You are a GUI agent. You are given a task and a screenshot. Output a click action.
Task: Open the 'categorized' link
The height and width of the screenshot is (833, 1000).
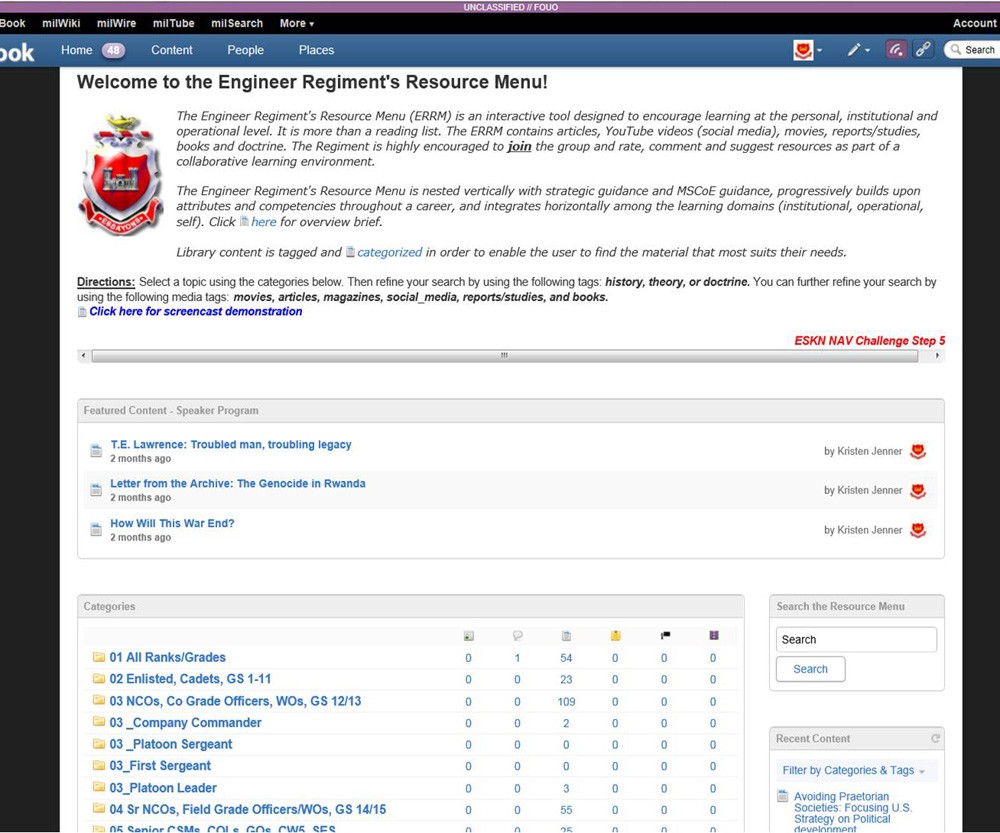click(x=389, y=252)
